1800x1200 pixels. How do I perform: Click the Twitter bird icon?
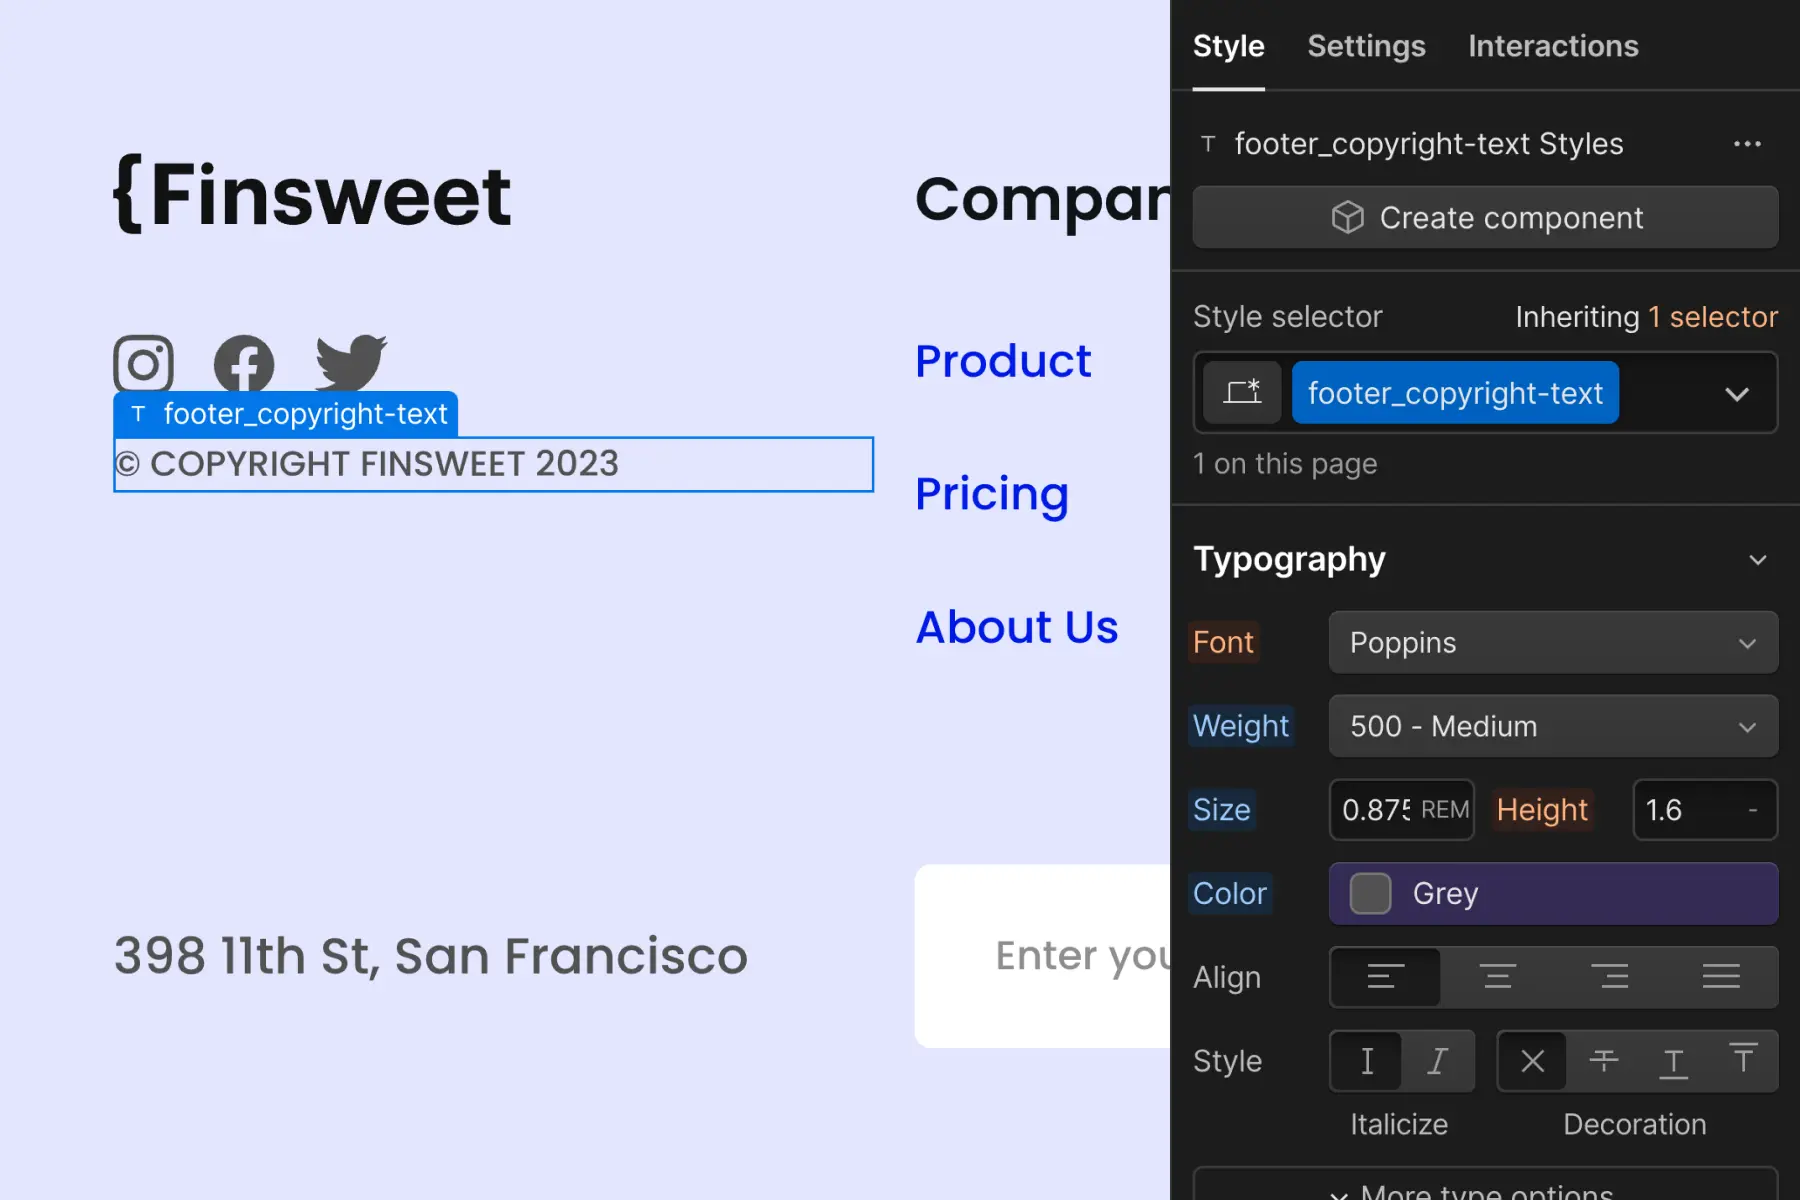[351, 363]
